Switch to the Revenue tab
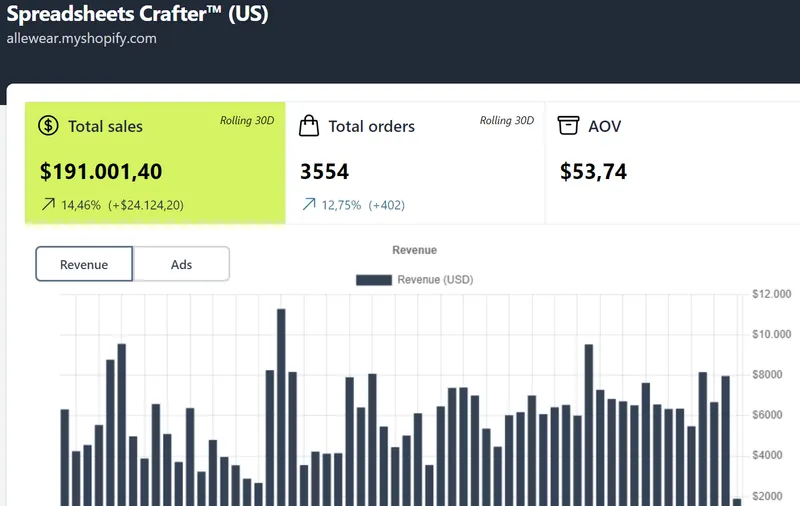Screen dimensions: 800x506 click(x=84, y=264)
